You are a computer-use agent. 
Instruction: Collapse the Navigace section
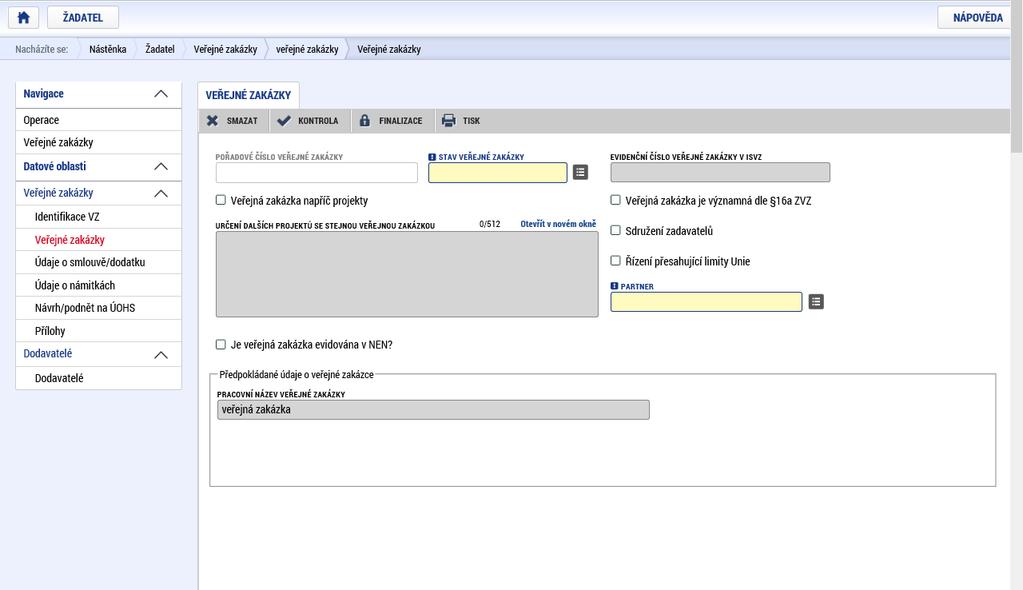point(160,94)
